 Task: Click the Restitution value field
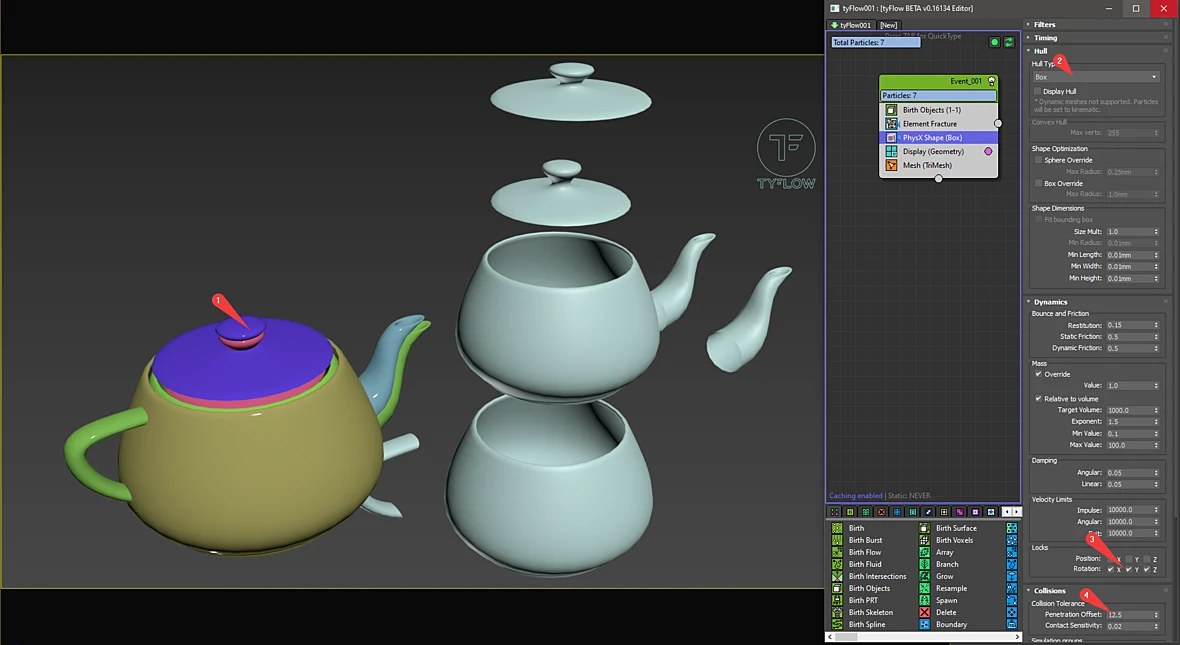pyautogui.click(x=1132, y=325)
